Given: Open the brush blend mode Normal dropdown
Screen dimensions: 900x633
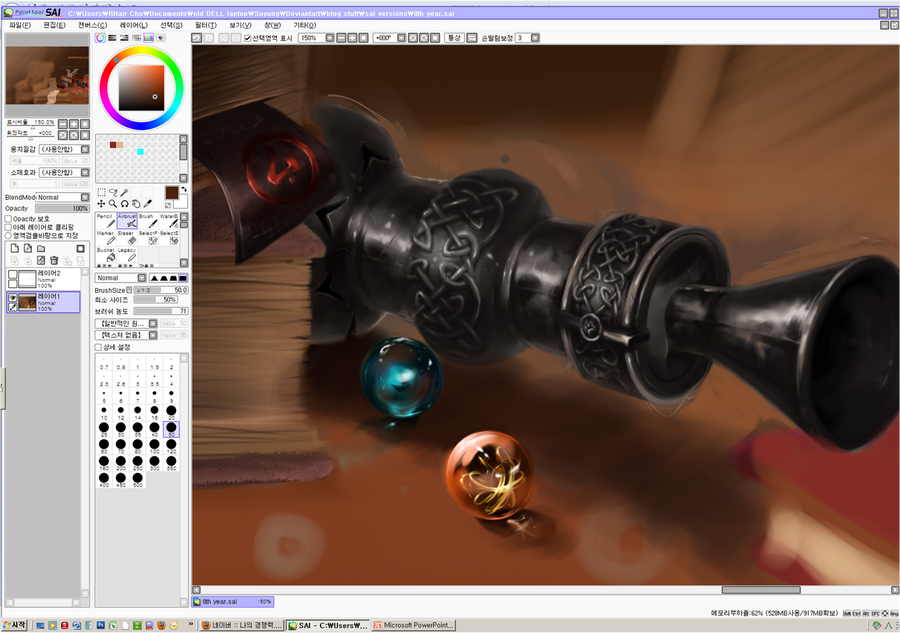Looking at the screenshot, I should click(x=121, y=278).
